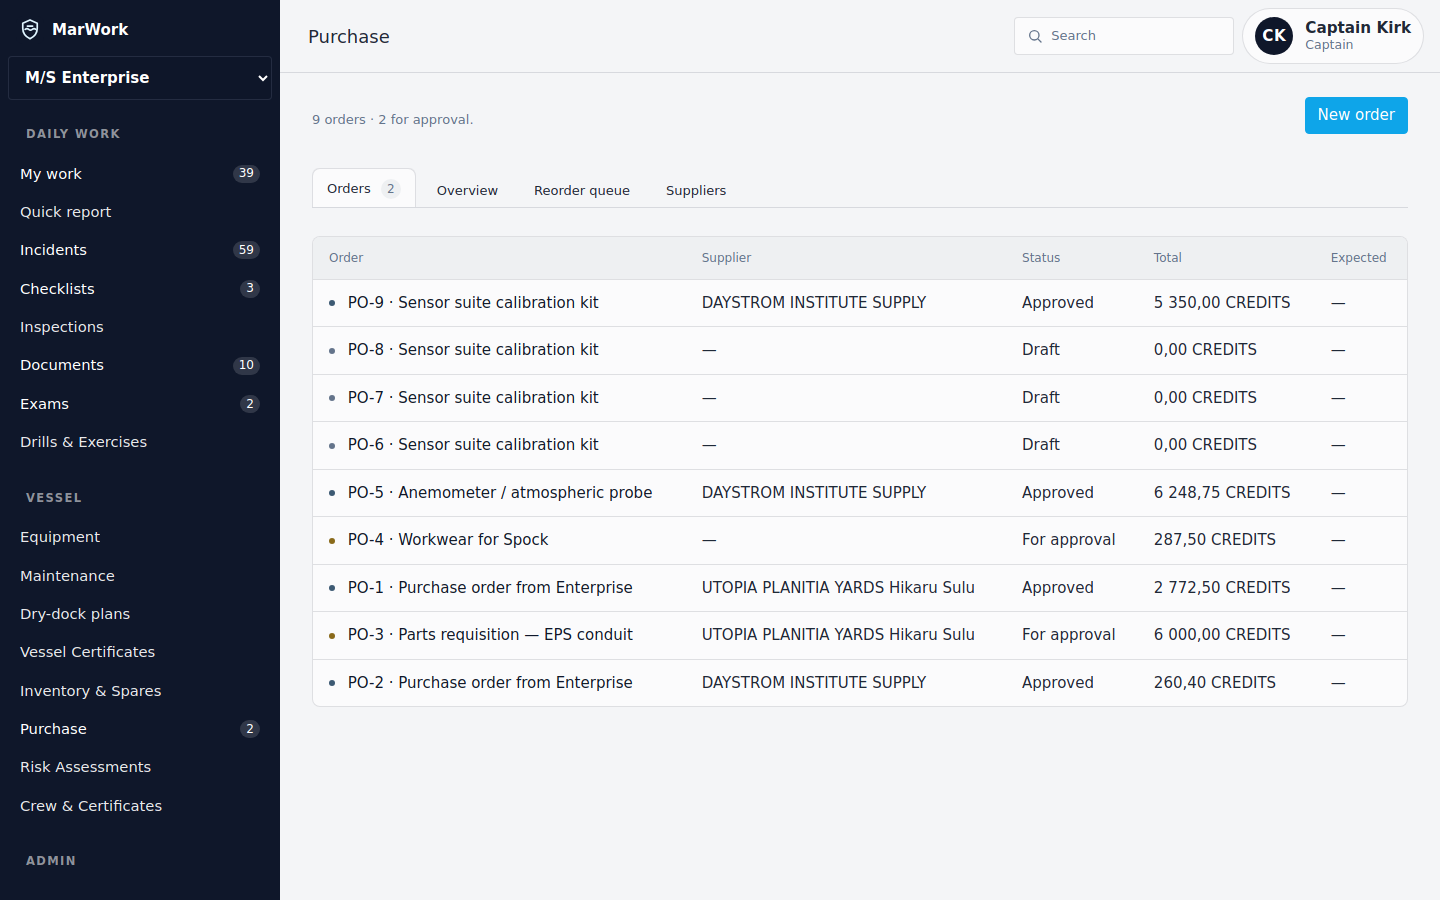
Task: Open Checklists in sidebar
Action: [x=140, y=289]
